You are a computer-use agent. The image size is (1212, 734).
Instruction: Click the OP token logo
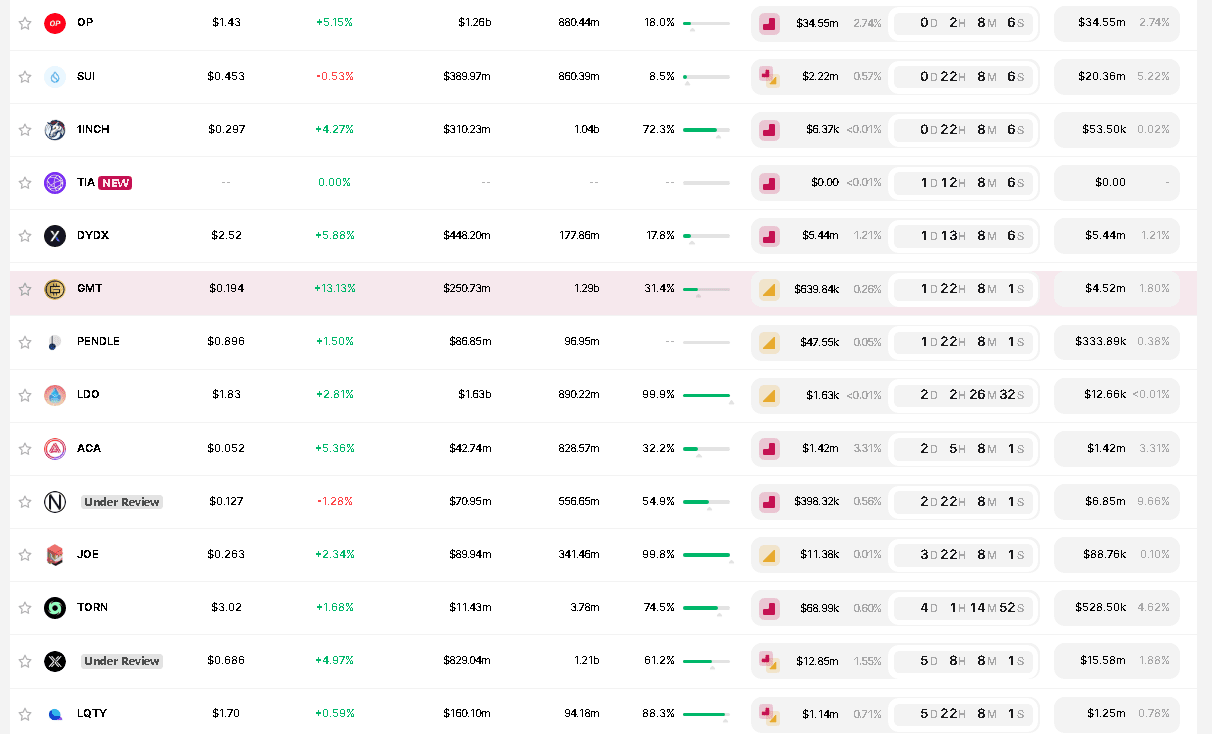(55, 22)
